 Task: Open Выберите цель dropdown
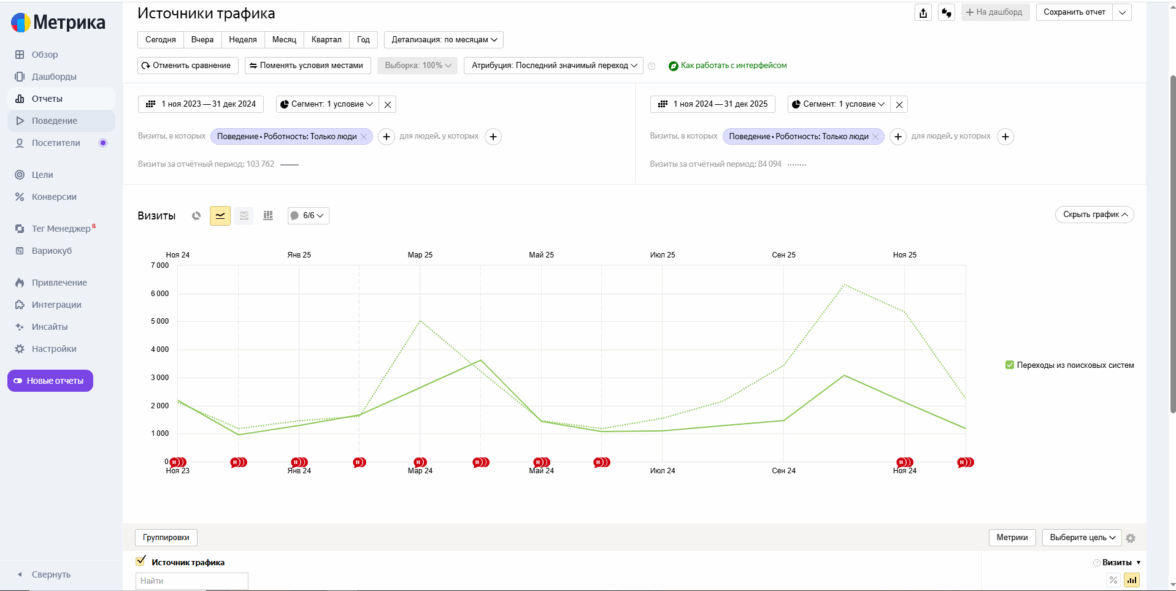1081,538
